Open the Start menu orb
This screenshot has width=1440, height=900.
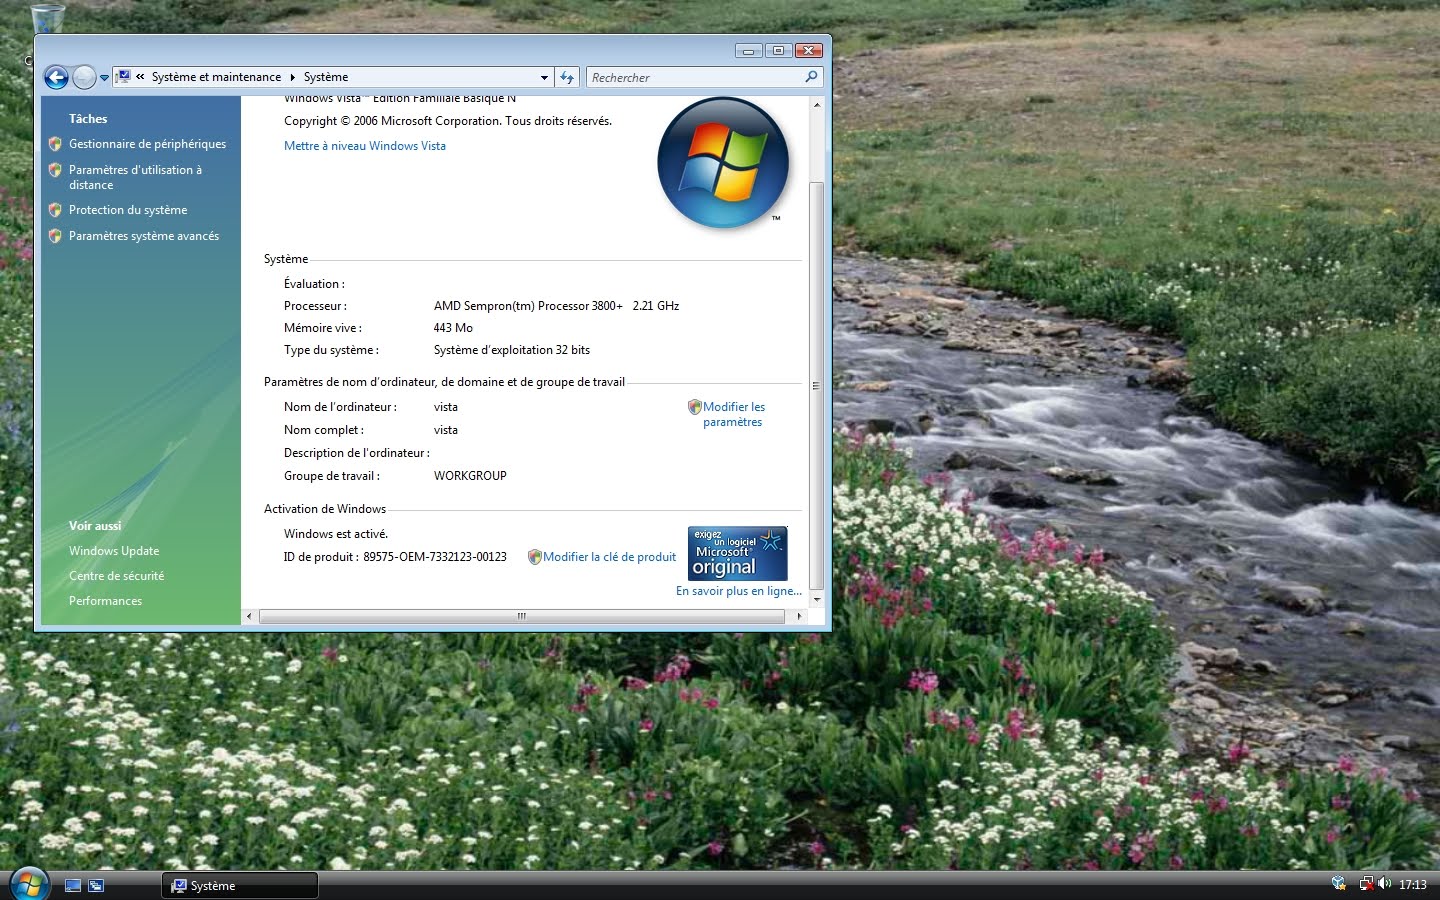click(x=28, y=883)
